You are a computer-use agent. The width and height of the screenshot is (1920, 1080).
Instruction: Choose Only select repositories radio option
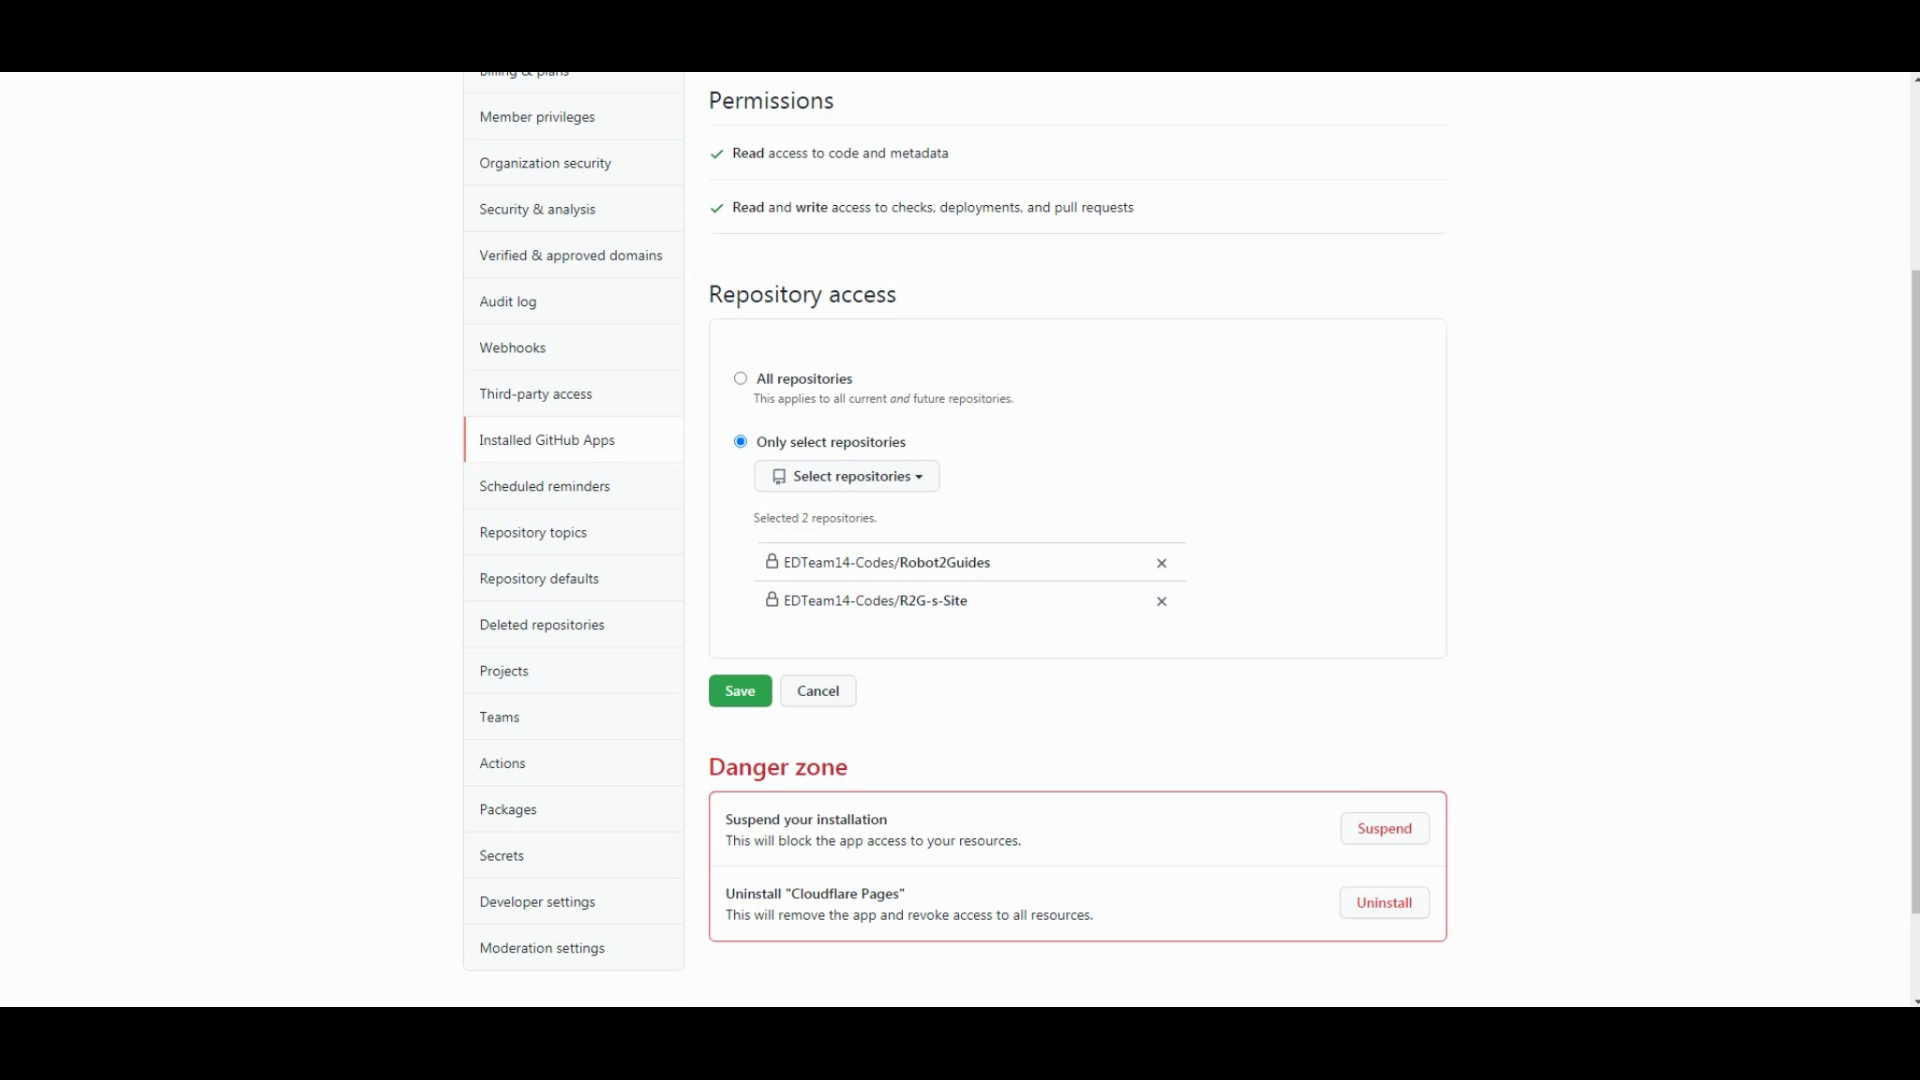[740, 441]
